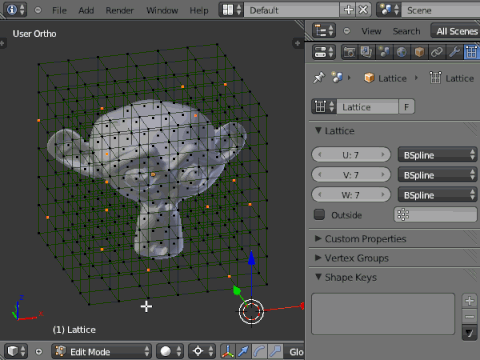
Task: Open the Object Constraints chain link icon
Action: [x=437, y=52]
